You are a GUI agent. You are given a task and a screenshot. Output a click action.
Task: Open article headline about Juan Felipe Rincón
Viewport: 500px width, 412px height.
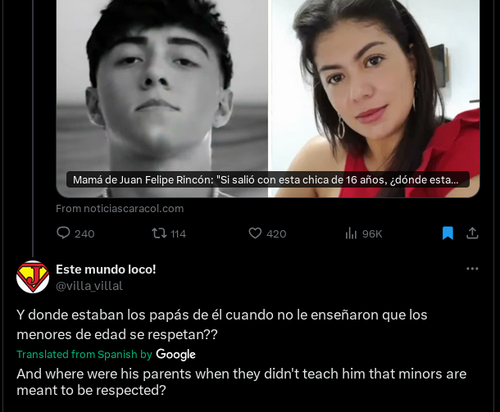266,180
